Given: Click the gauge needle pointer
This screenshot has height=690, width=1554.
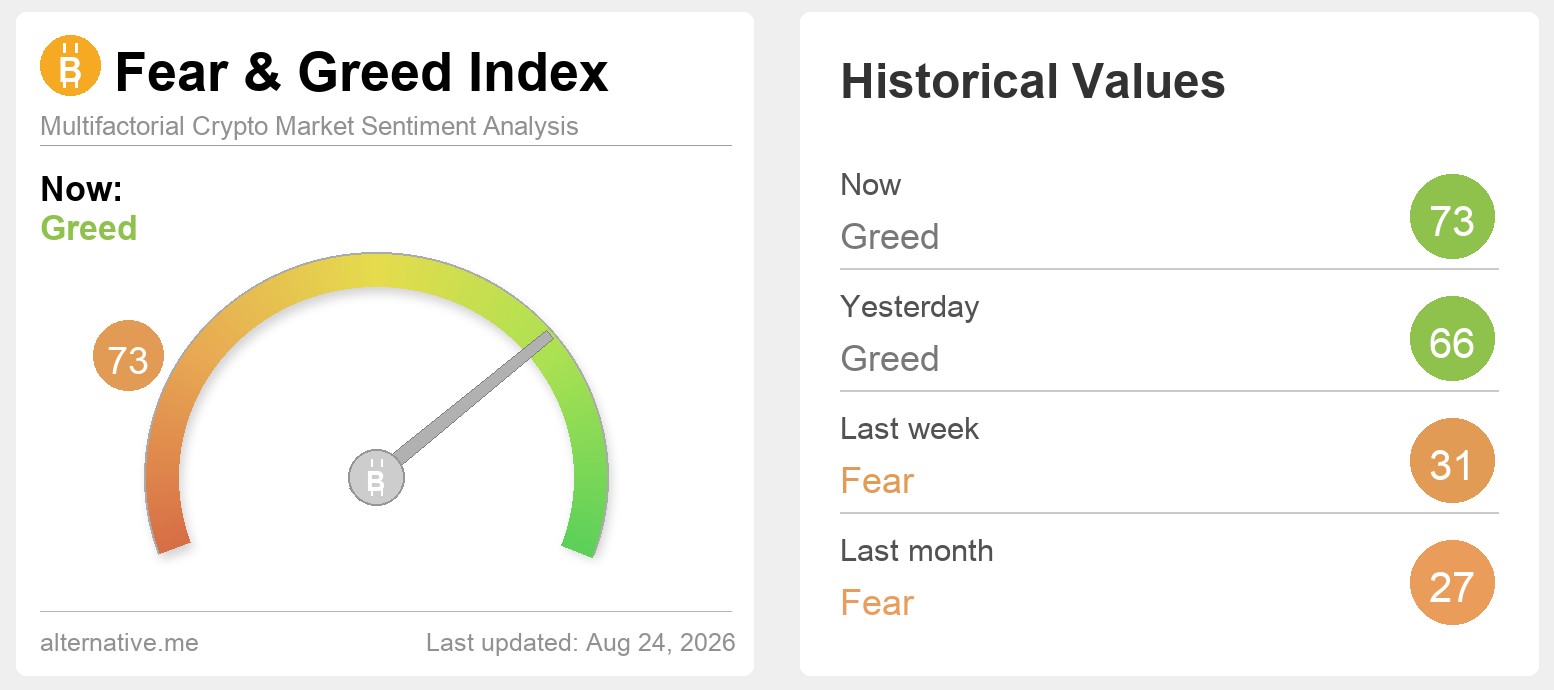Looking at the screenshot, I should click(472, 400).
